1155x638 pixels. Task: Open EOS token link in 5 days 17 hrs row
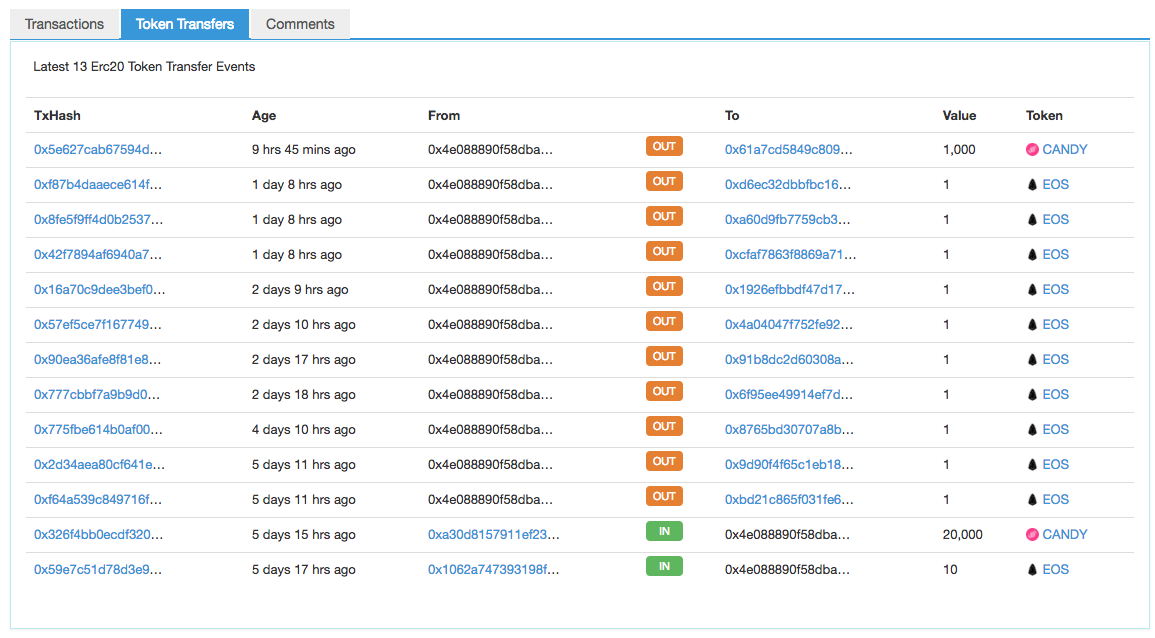click(1056, 569)
